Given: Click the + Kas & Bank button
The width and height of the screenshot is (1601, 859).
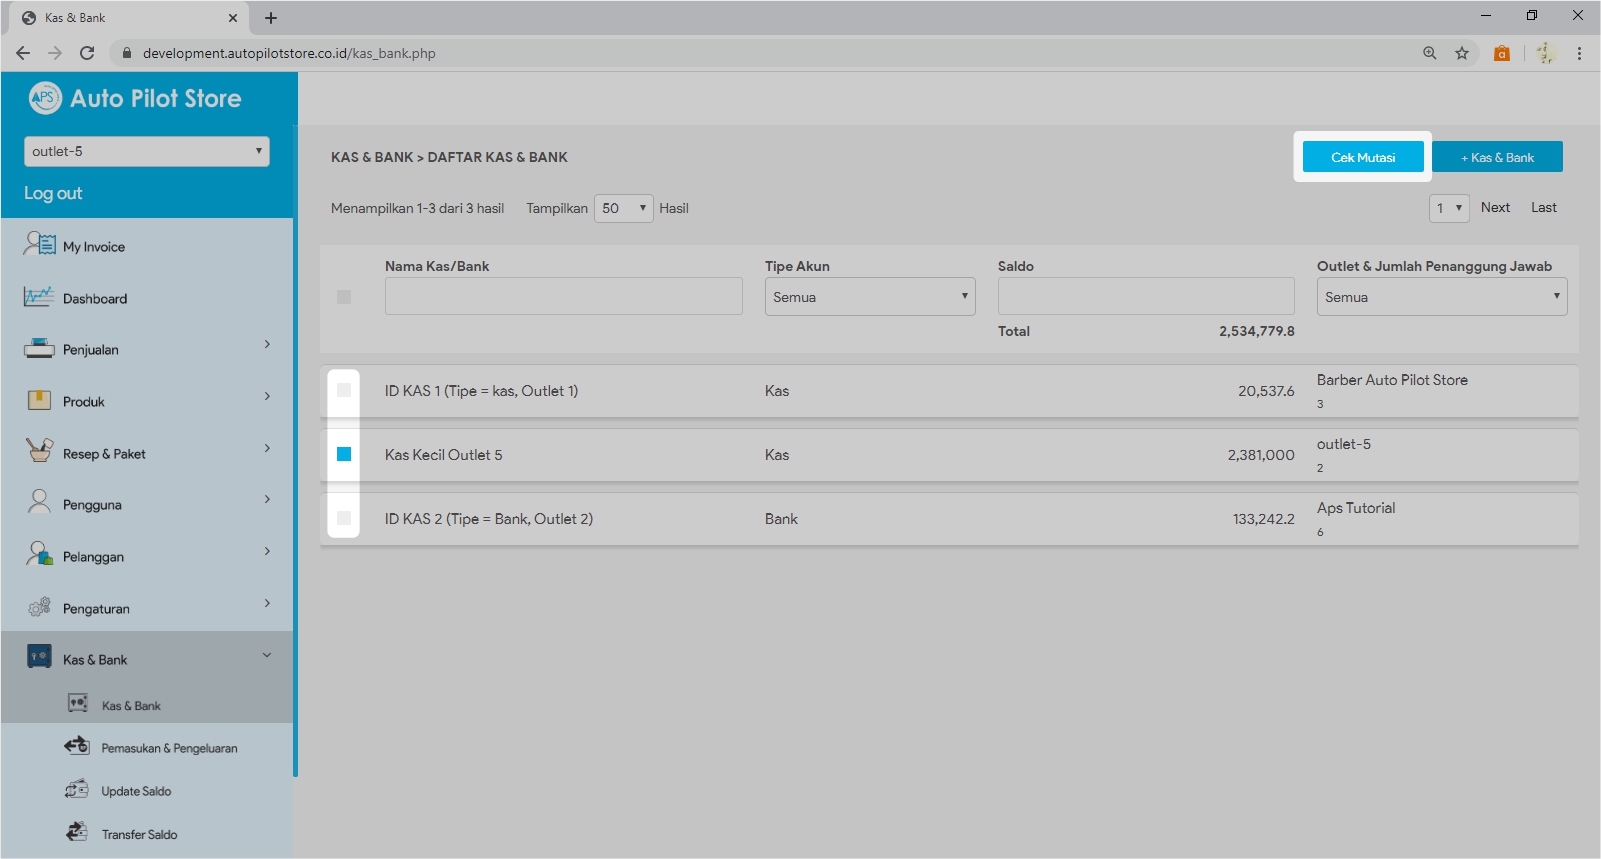Looking at the screenshot, I should 1497,157.
